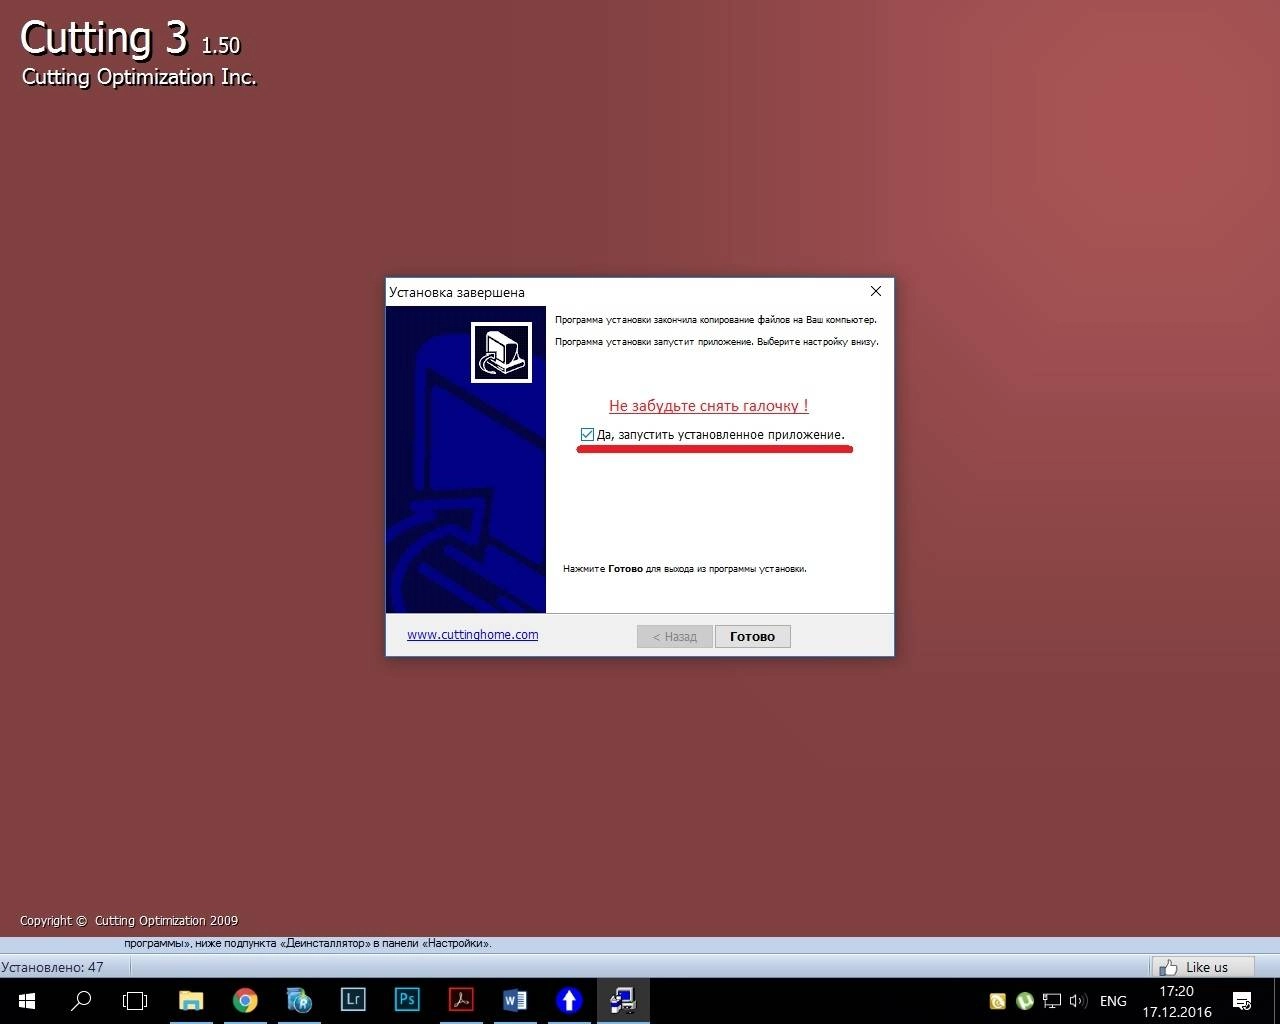Close the Установка завершена dialog
1280x1024 pixels.
(x=876, y=291)
